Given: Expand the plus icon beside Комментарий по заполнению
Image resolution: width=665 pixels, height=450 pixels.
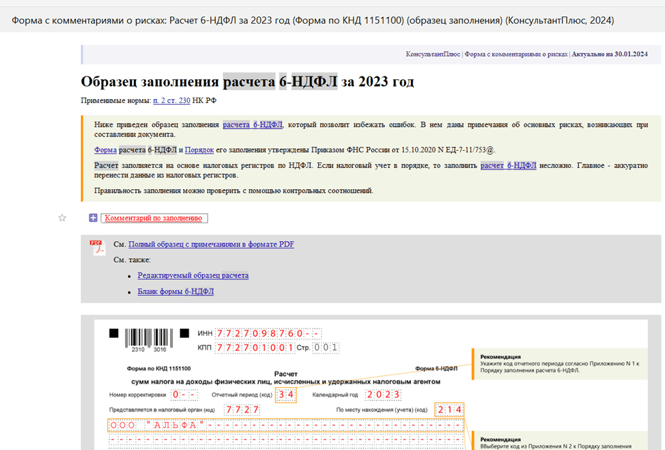Looking at the screenshot, I should tap(93, 217).
